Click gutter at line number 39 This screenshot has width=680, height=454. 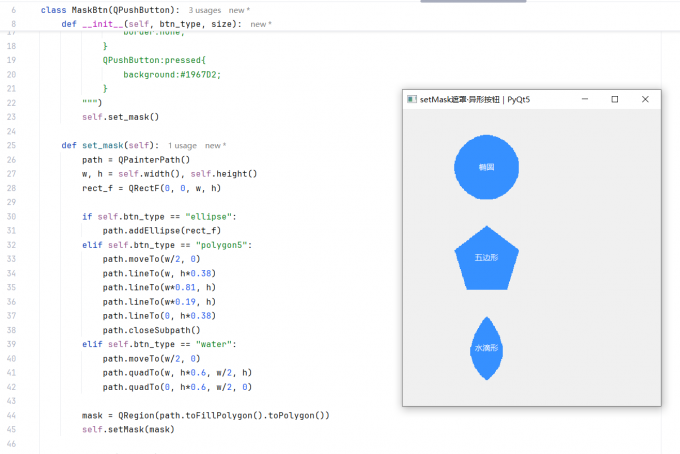point(12,344)
